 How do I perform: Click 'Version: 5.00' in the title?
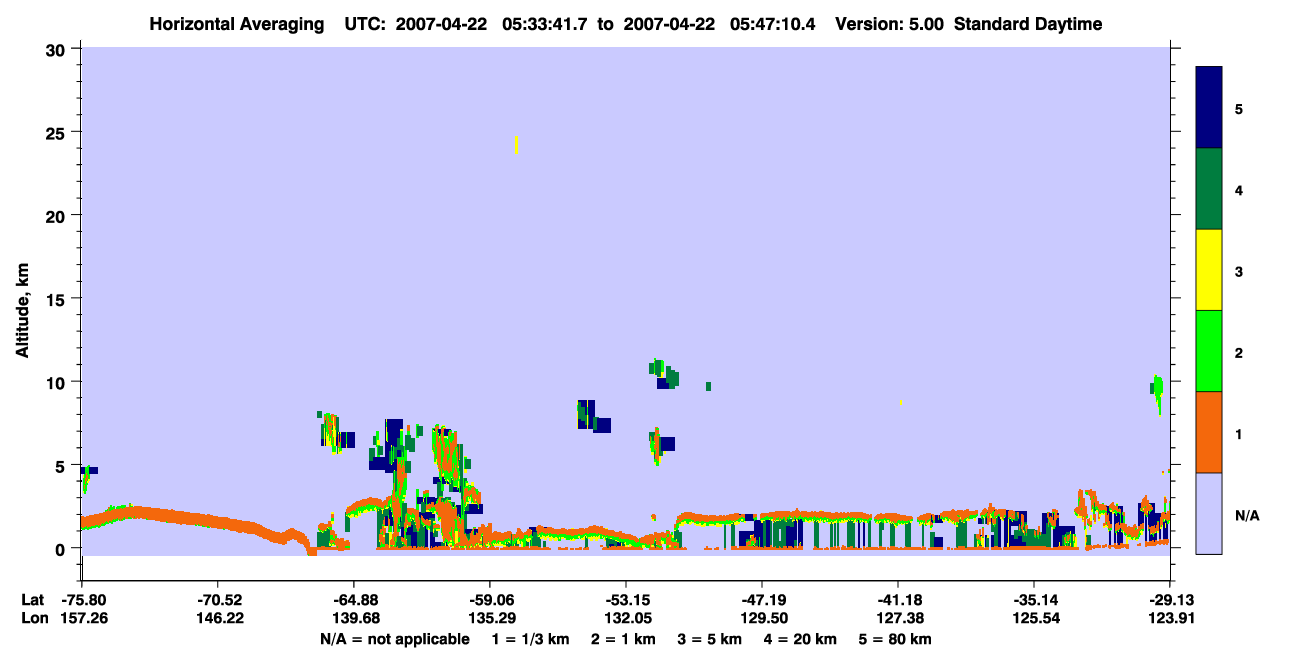[890, 24]
